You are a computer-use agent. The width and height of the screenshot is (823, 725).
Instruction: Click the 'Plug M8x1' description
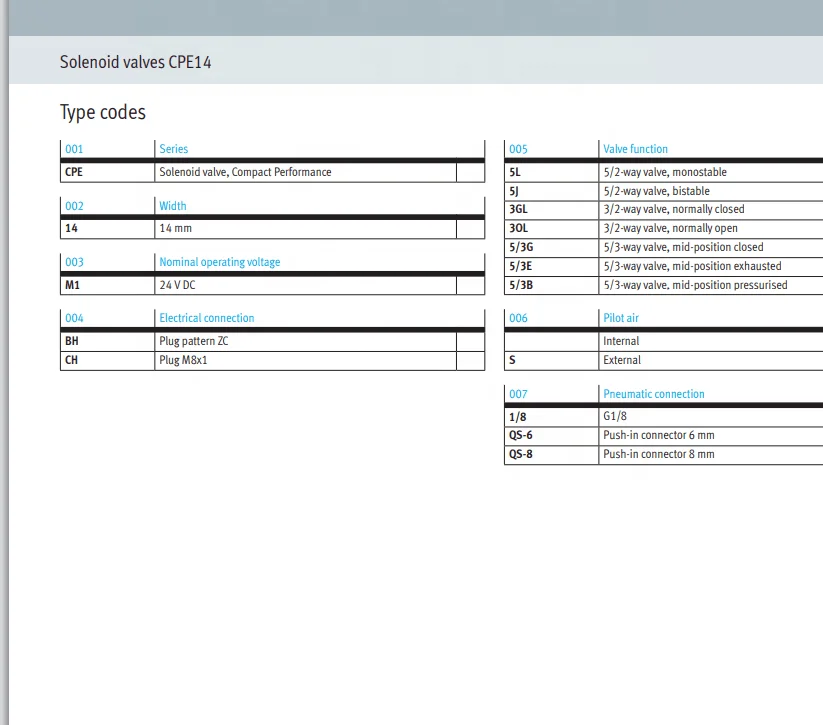coord(183,360)
